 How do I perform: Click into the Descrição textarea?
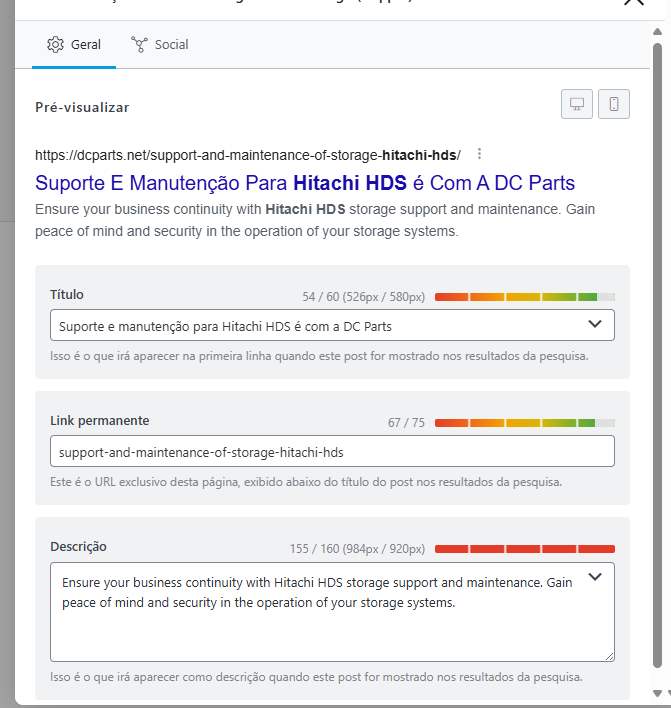332,612
